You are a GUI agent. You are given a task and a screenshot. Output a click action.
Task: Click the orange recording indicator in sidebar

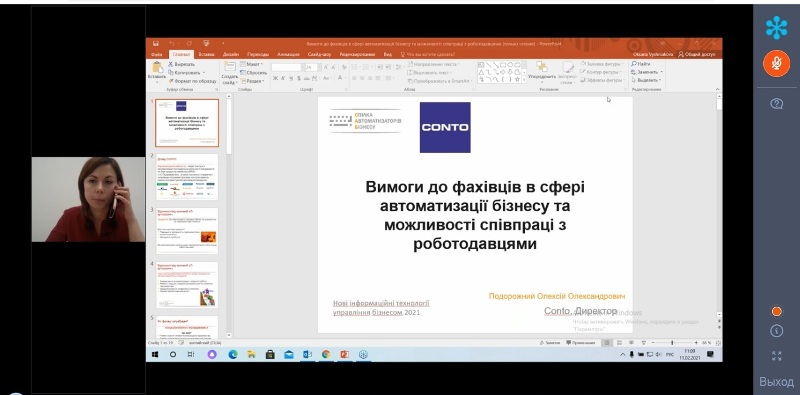tap(776, 311)
